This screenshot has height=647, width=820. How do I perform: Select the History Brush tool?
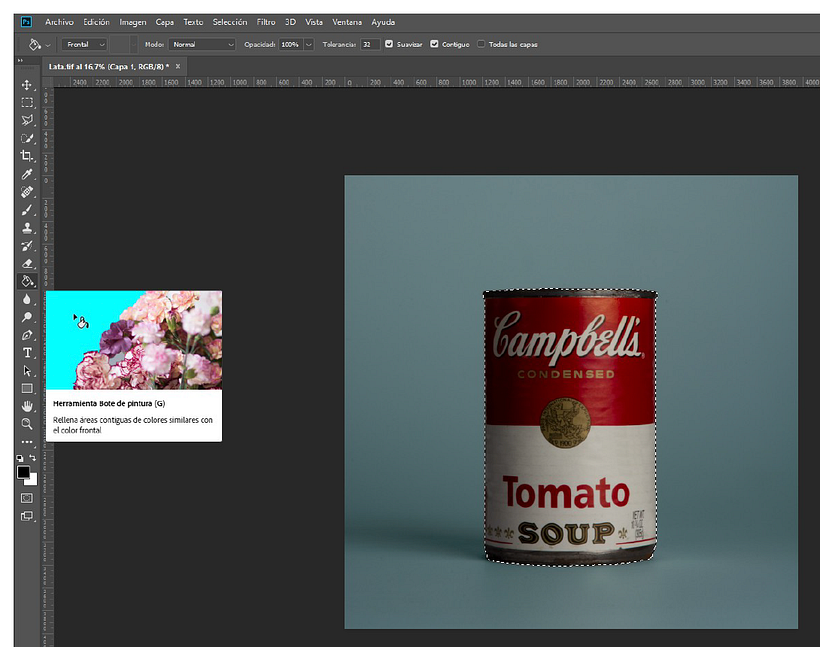point(27,245)
